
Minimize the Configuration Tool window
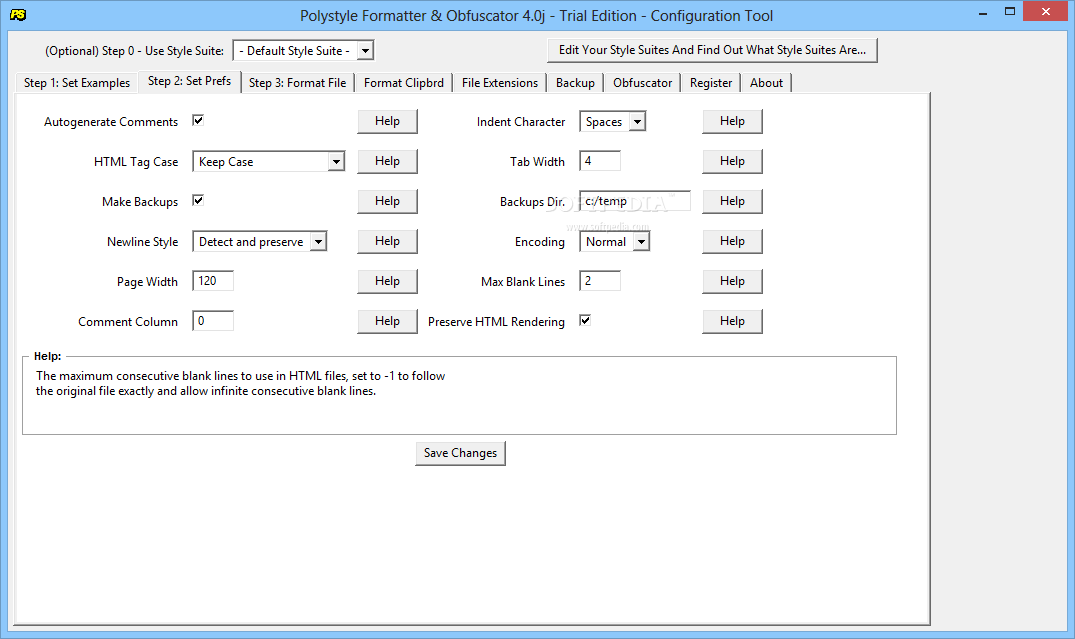coord(982,12)
